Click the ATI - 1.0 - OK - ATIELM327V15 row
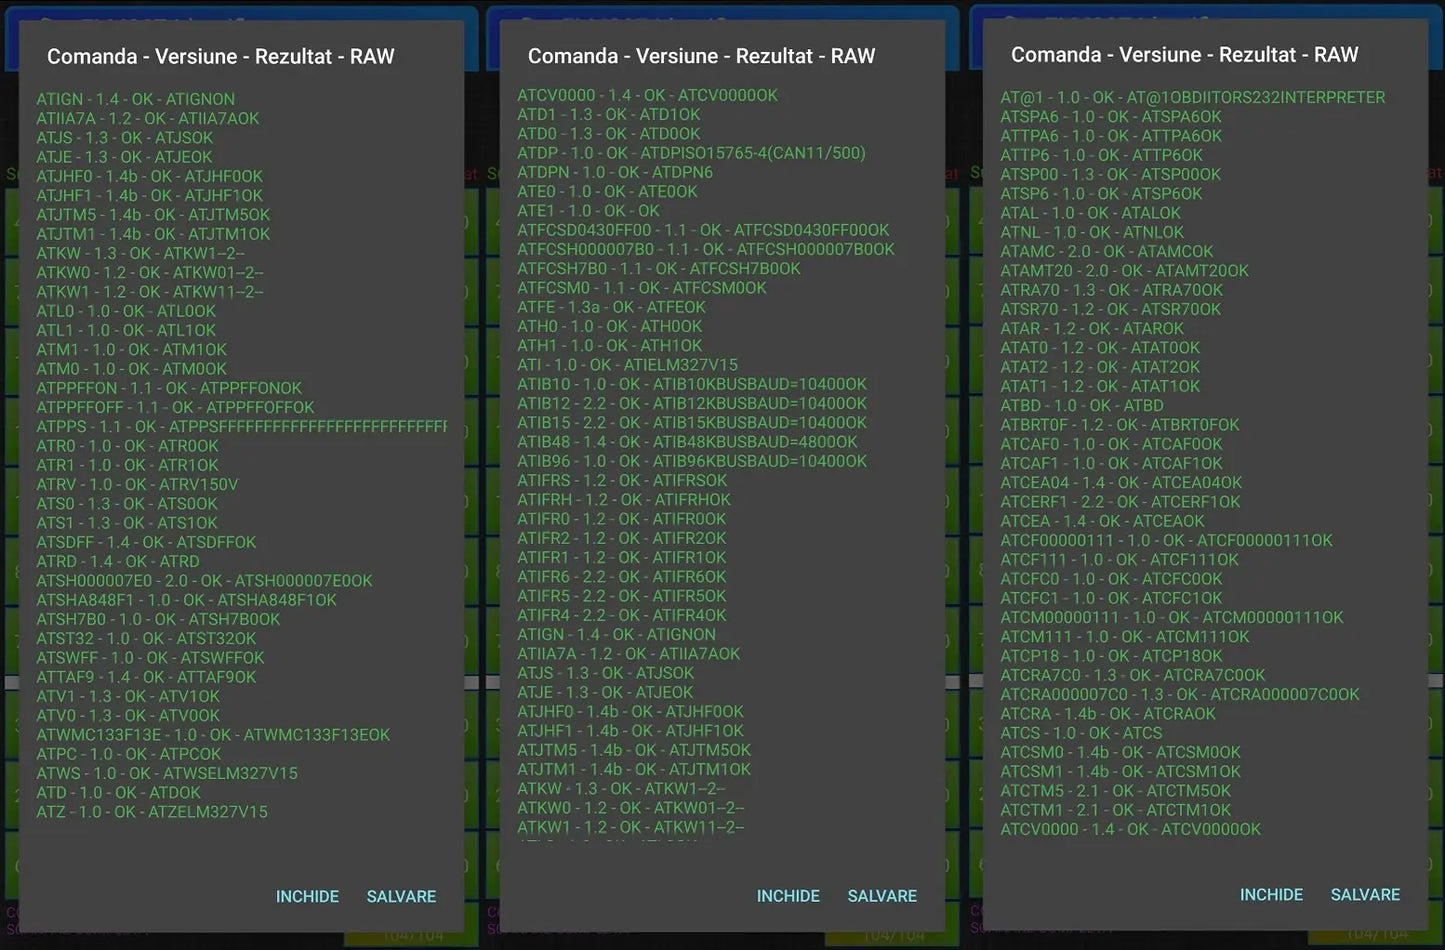 pyautogui.click(x=627, y=365)
